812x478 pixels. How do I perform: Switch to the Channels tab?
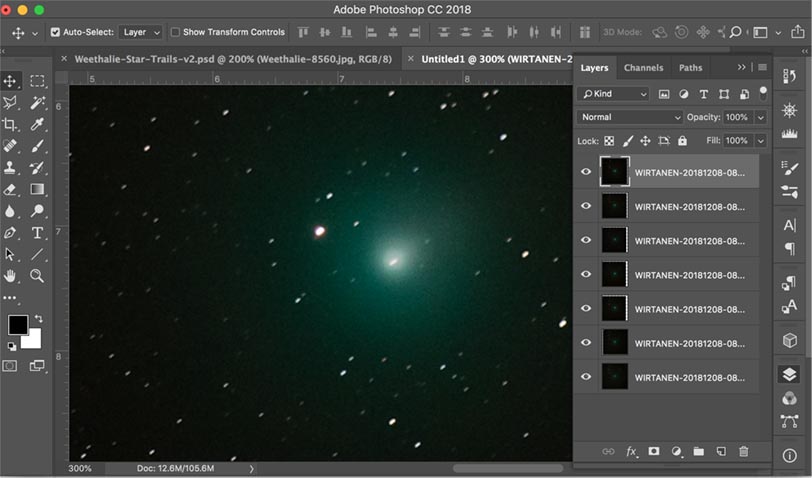[x=643, y=68]
